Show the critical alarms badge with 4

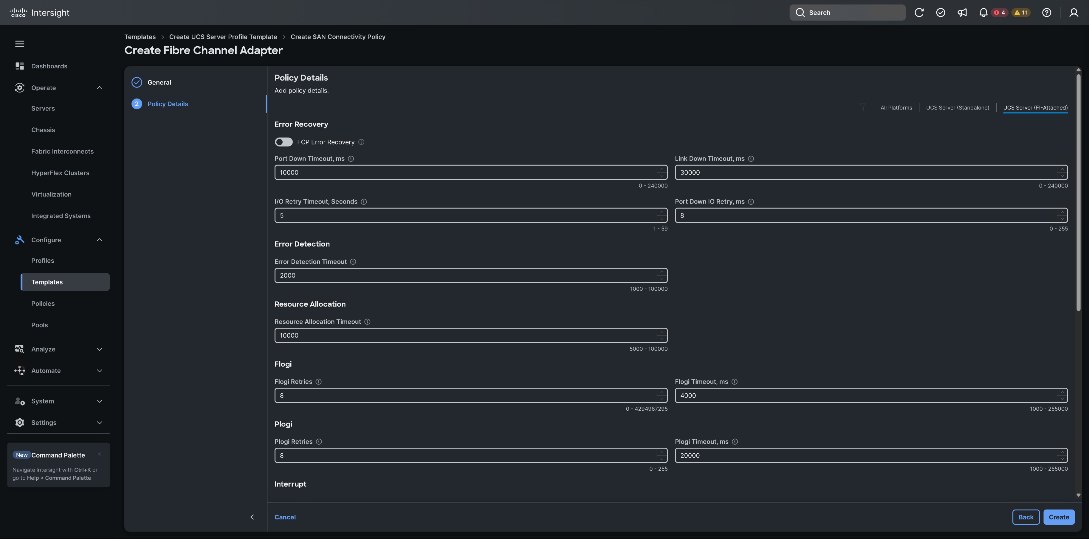coord(999,13)
